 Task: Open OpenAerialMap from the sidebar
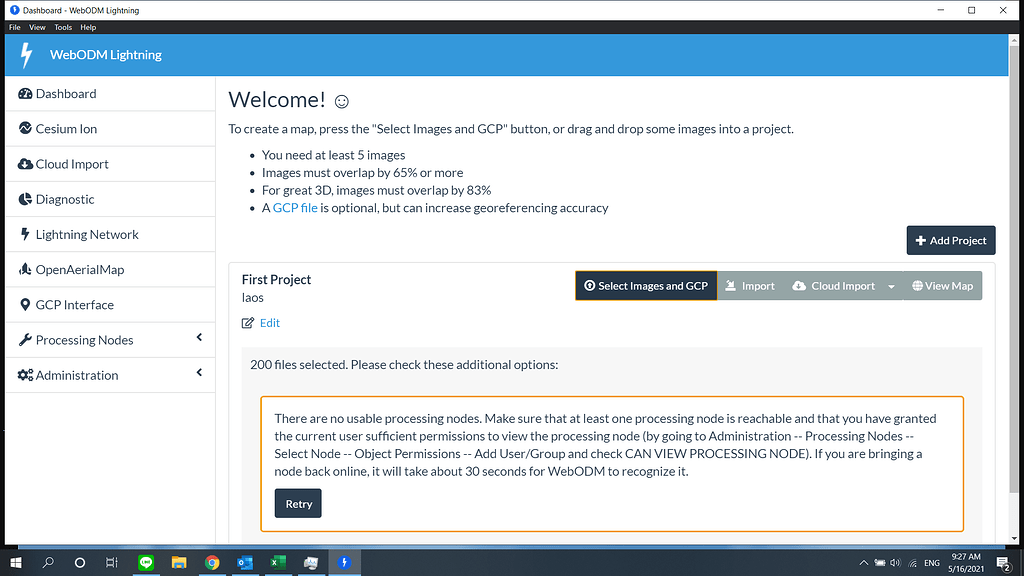23,268
